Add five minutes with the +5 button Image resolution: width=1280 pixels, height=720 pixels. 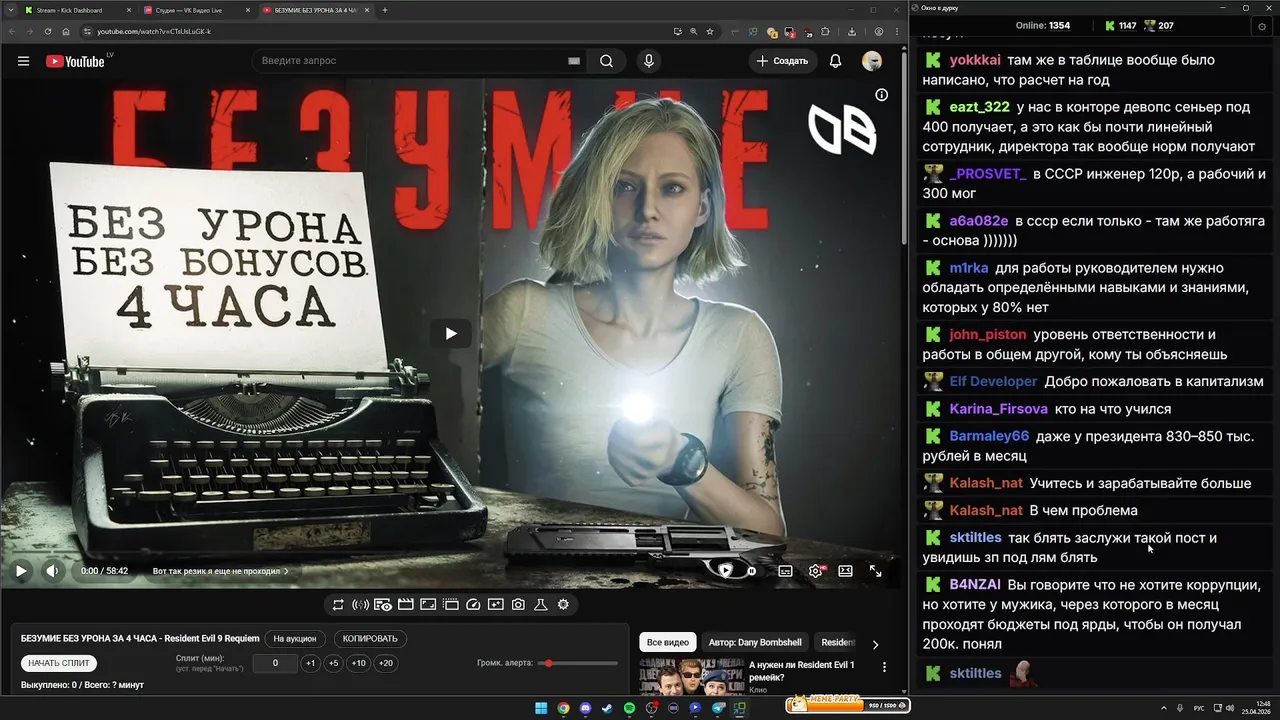pyautogui.click(x=334, y=663)
